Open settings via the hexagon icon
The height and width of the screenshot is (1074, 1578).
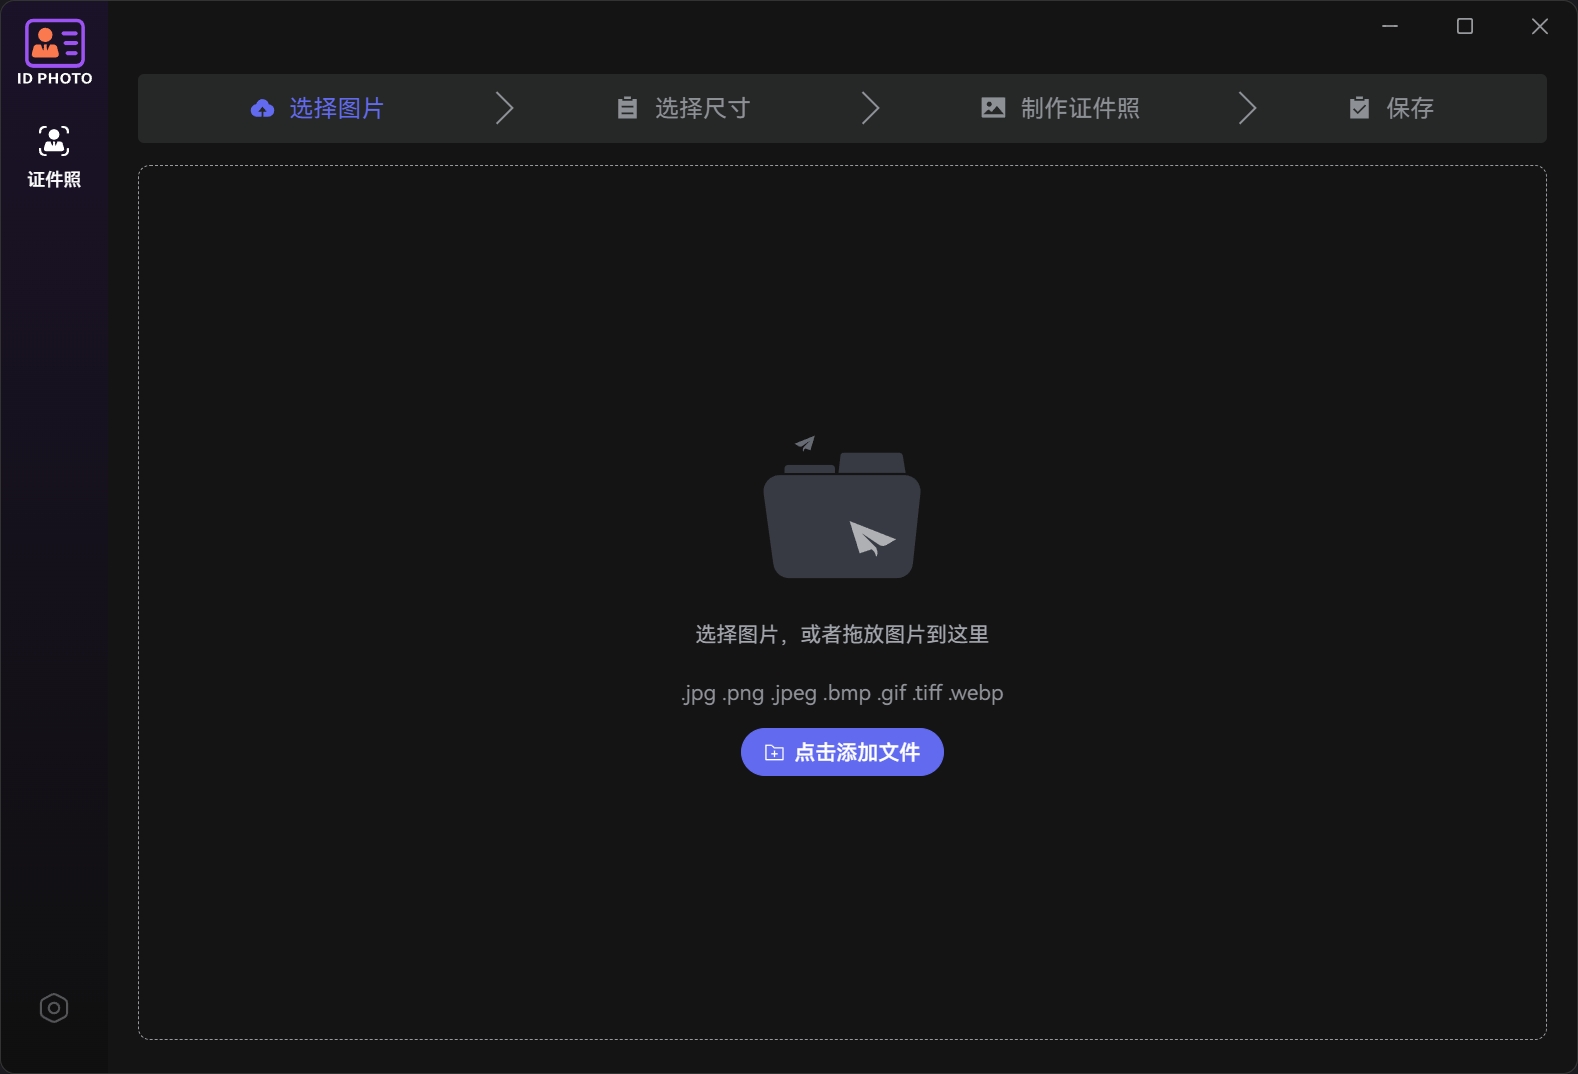coord(54,1008)
